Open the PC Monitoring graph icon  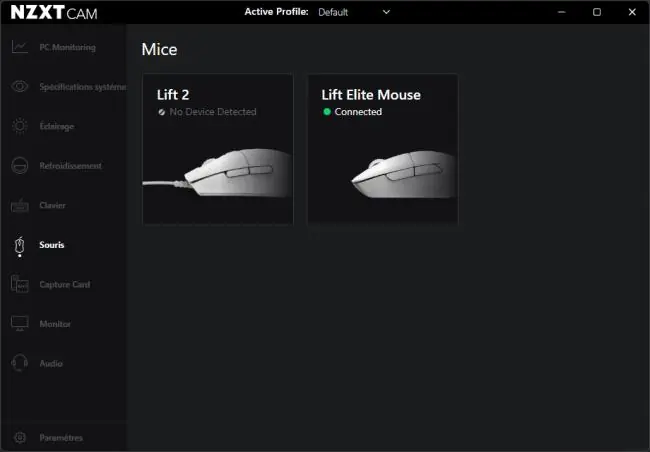pos(19,47)
